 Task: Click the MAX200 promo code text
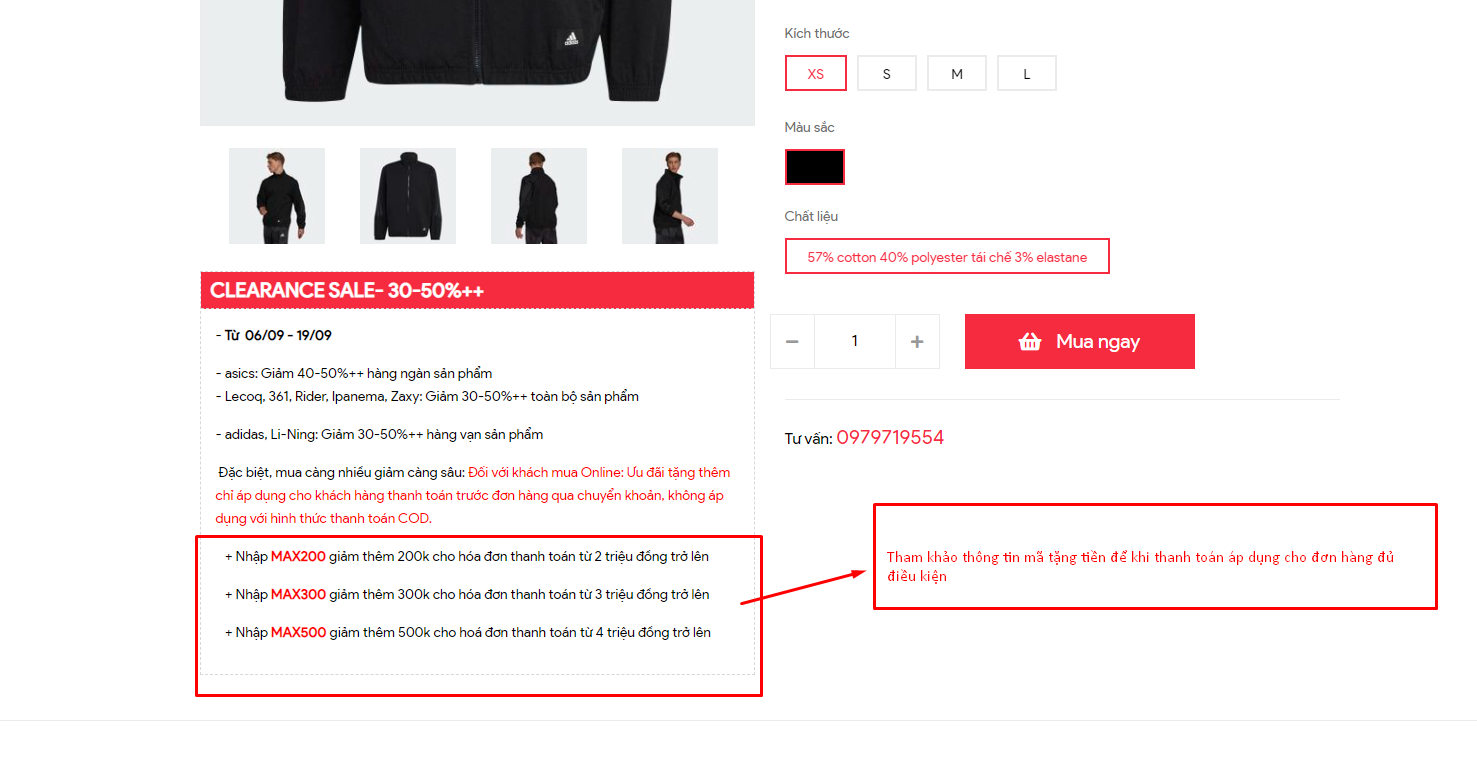tap(298, 556)
